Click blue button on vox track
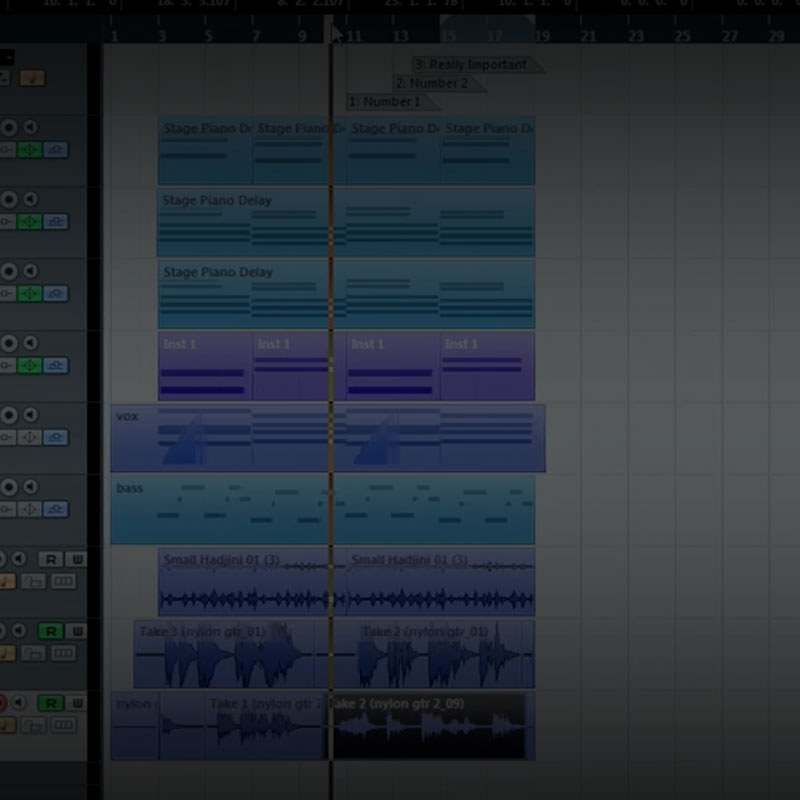This screenshot has height=800, width=800. [56, 437]
